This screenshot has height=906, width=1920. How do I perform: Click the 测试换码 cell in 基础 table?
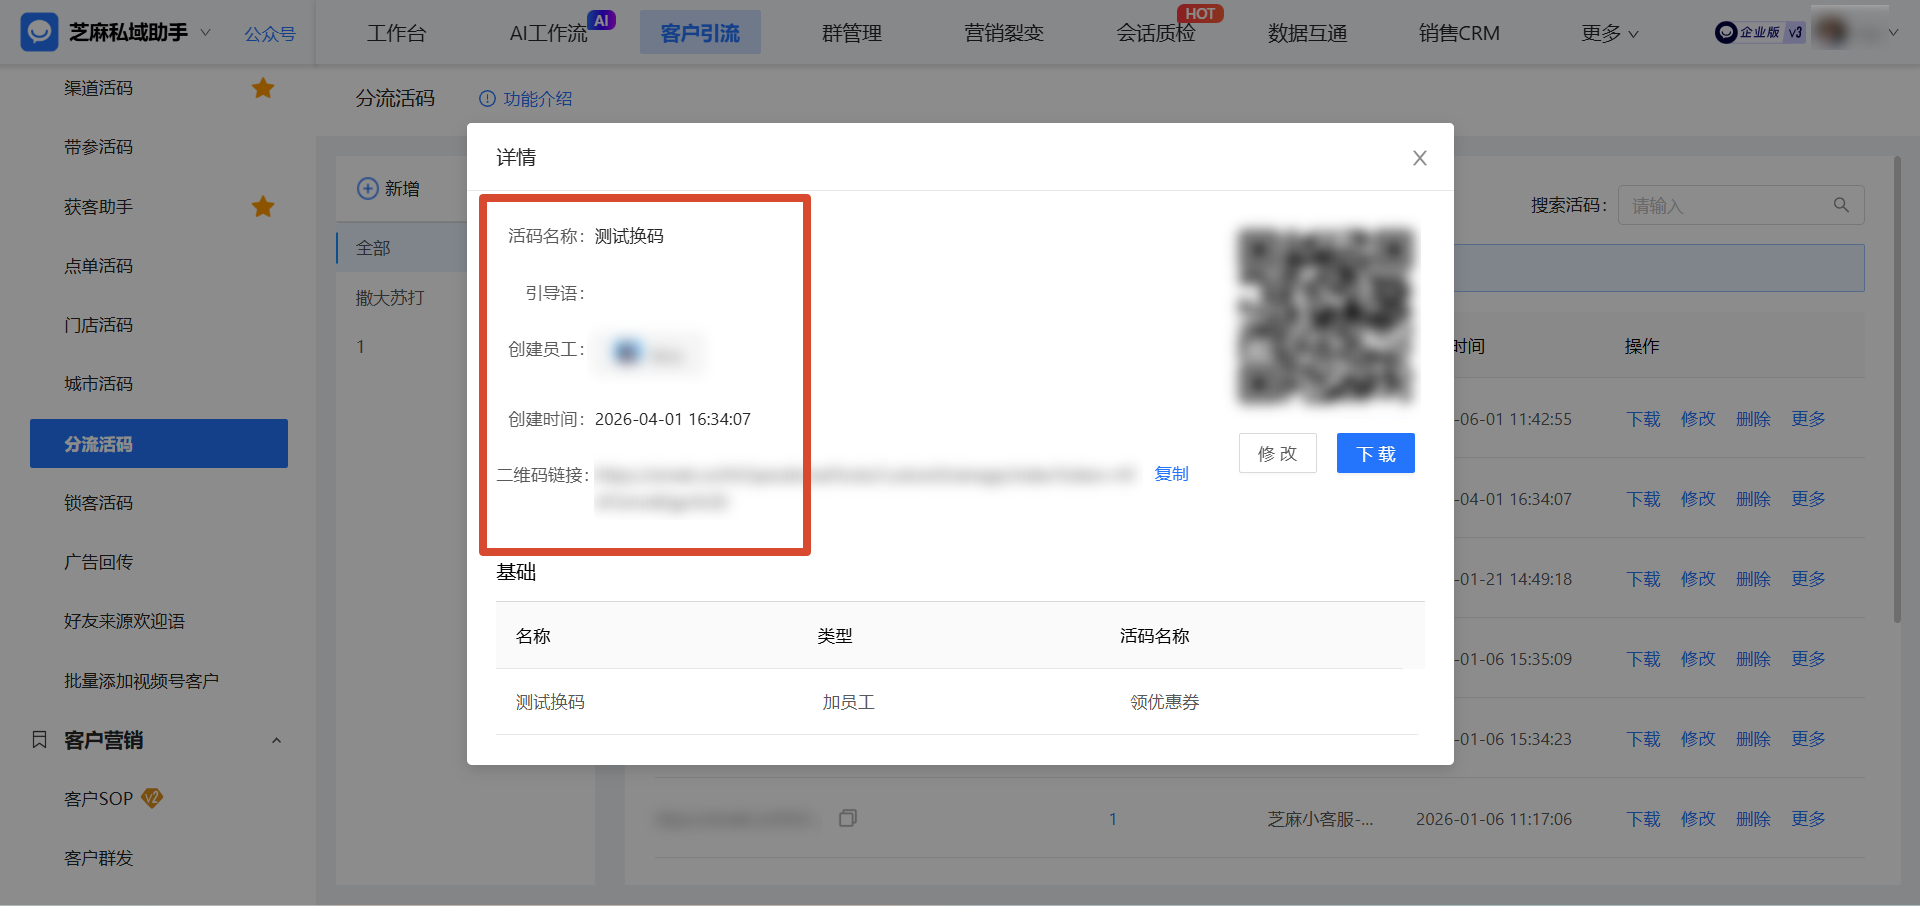click(550, 702)
